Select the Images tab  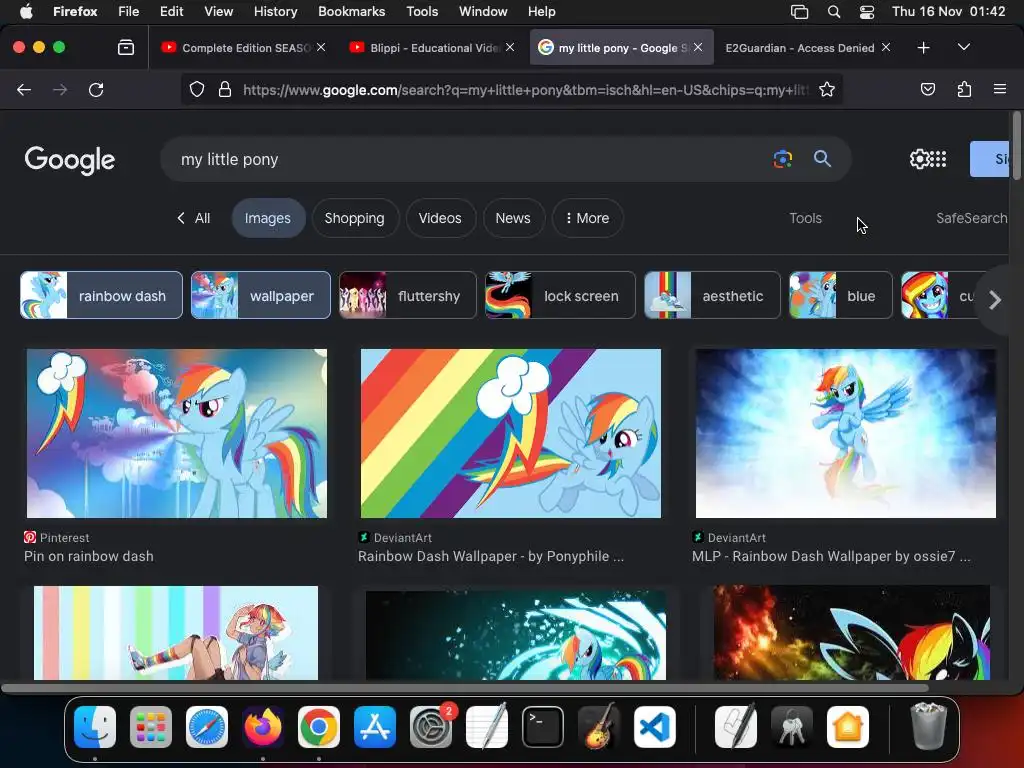[x=268, y=218]
